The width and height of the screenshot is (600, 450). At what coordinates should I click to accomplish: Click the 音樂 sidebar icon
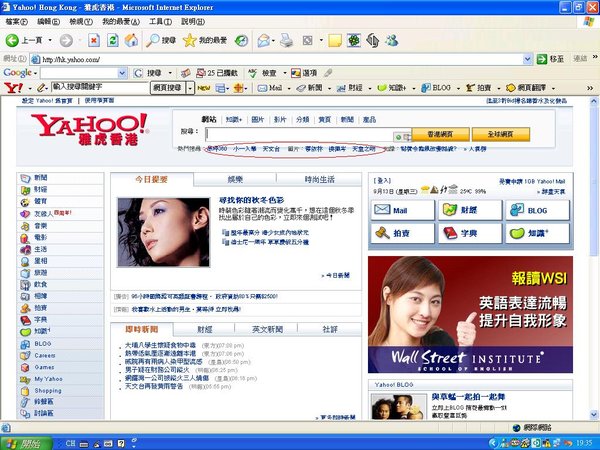pos(25,226)
